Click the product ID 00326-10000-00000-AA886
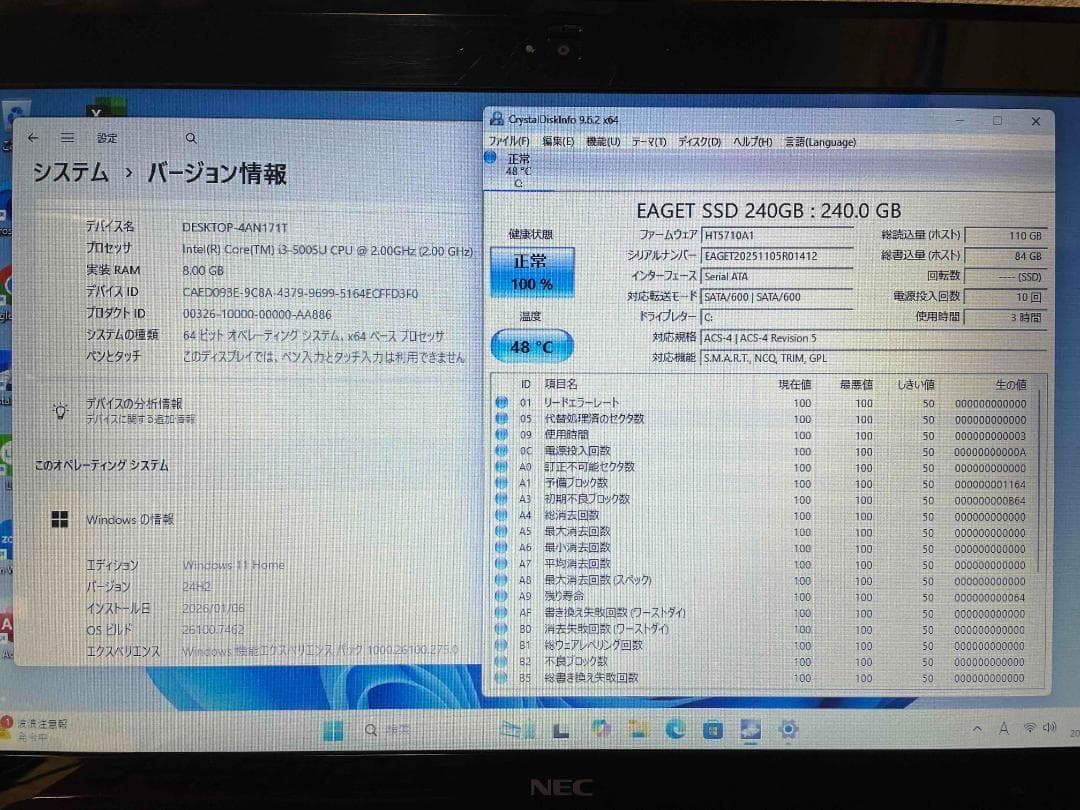This screenshot has height=810, width=1080. 257,314
